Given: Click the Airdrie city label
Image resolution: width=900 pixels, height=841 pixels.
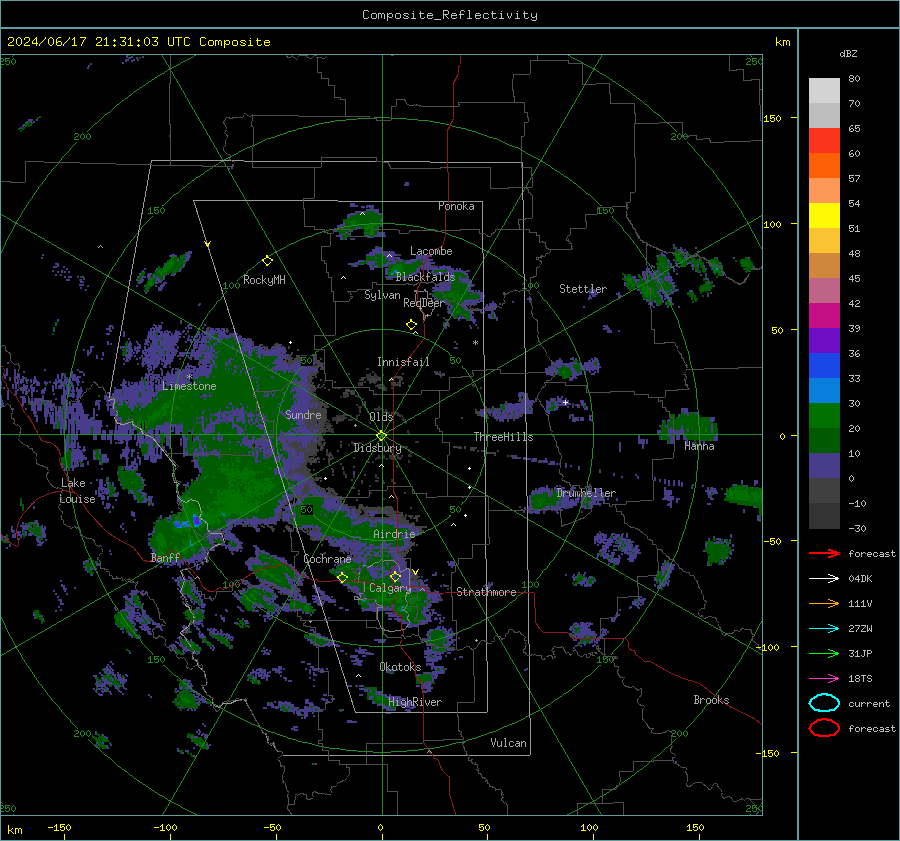Looking at the screenshot, I should [x=394, y=534].
